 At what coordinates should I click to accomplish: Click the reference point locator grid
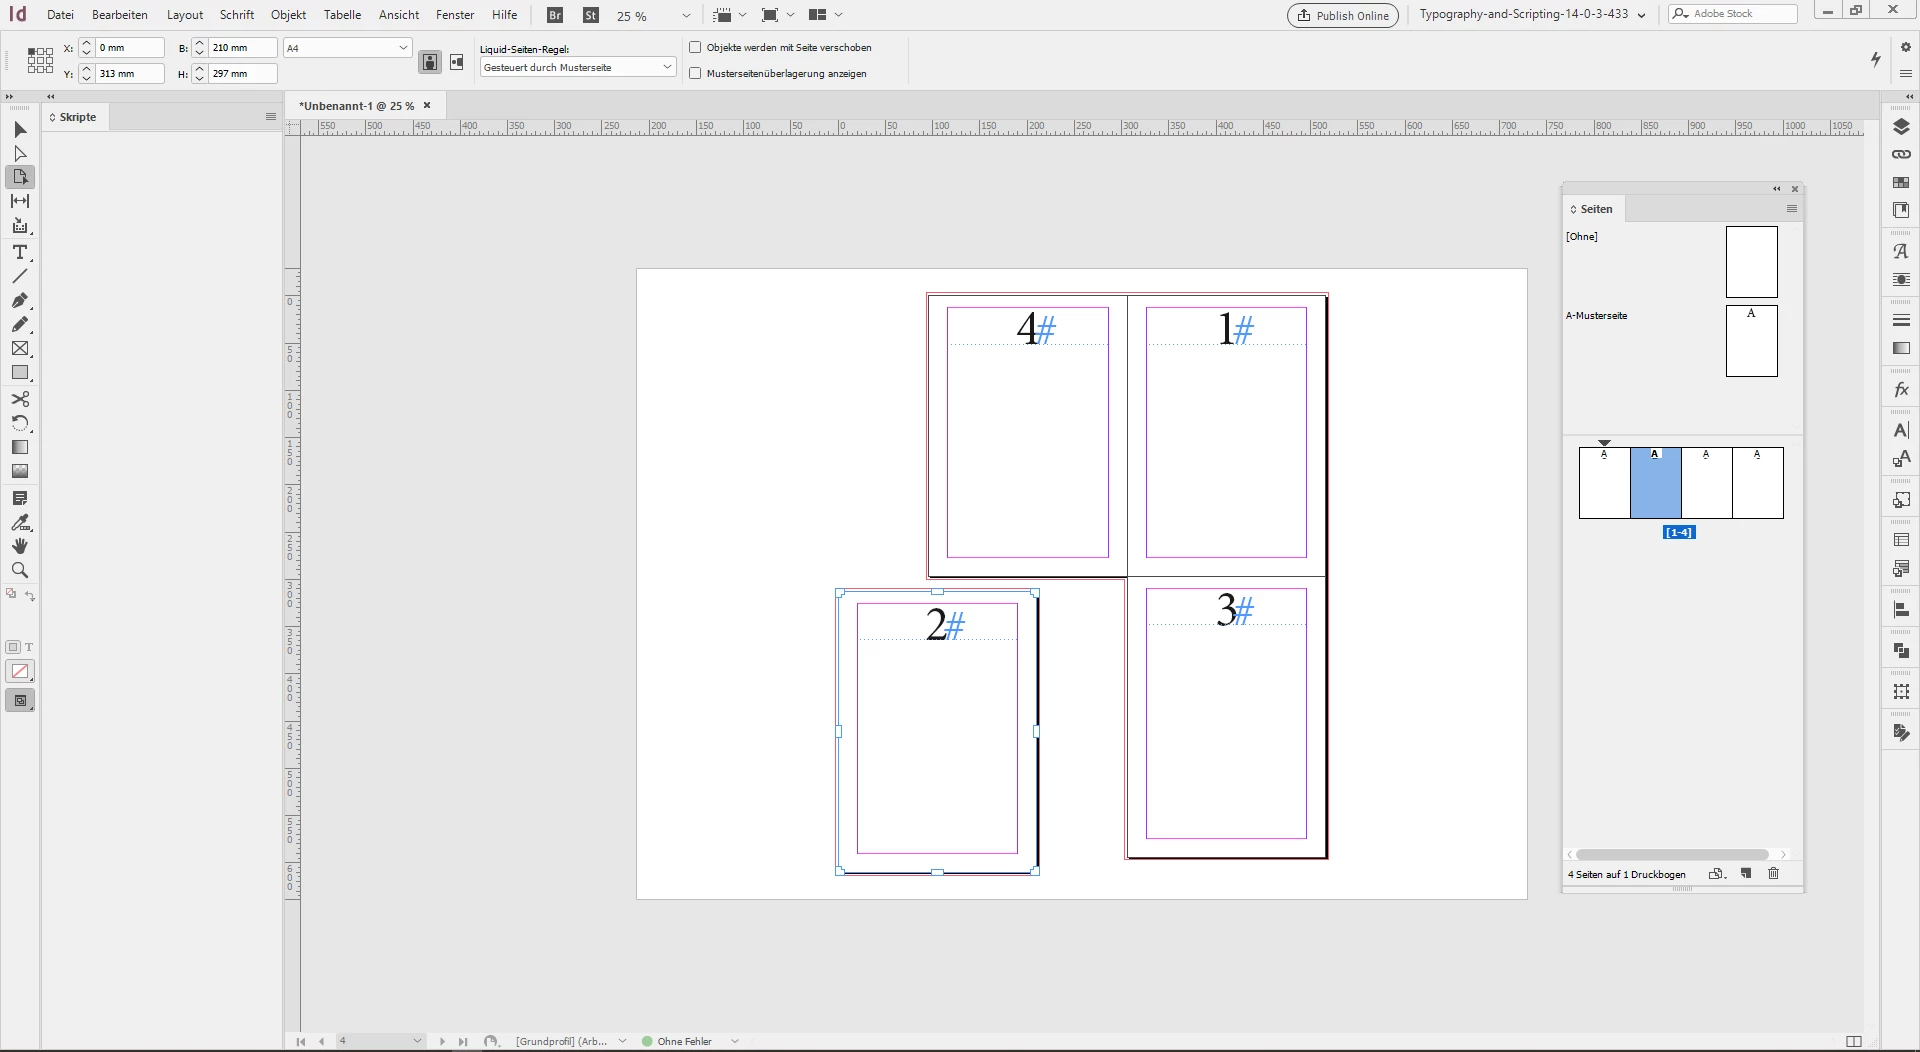pyautogui.click(x=40, y=60)
